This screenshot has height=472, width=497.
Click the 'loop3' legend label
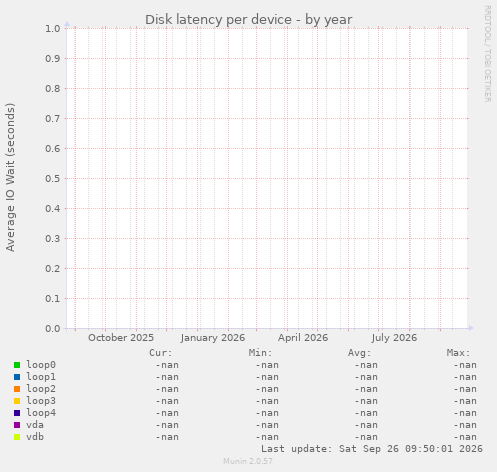41,401
